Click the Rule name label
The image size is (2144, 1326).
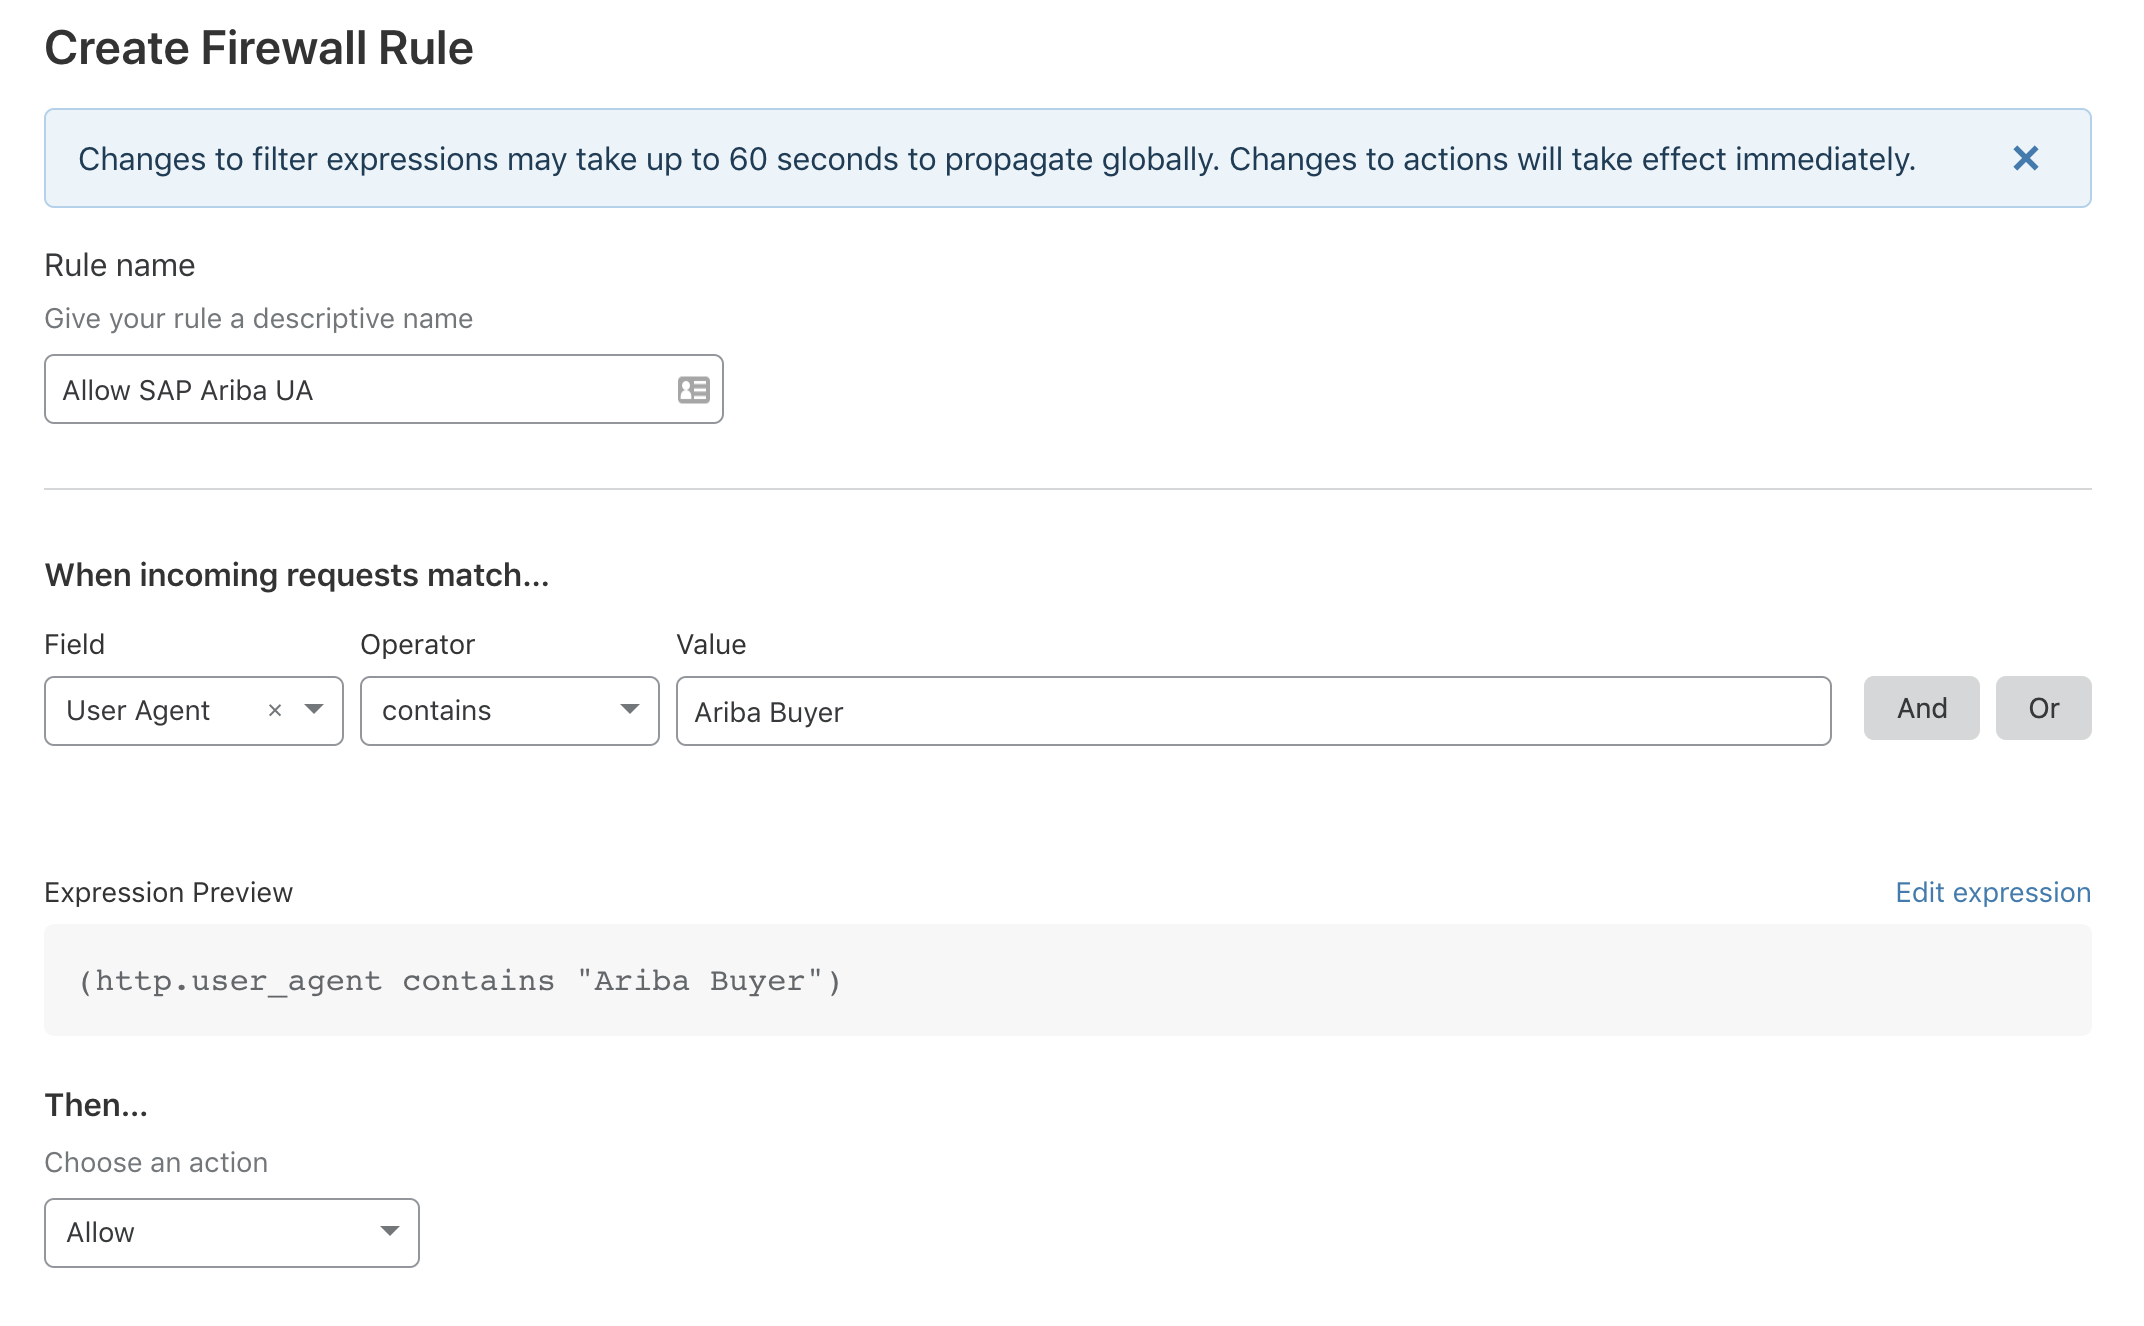[x=120, y=265]
